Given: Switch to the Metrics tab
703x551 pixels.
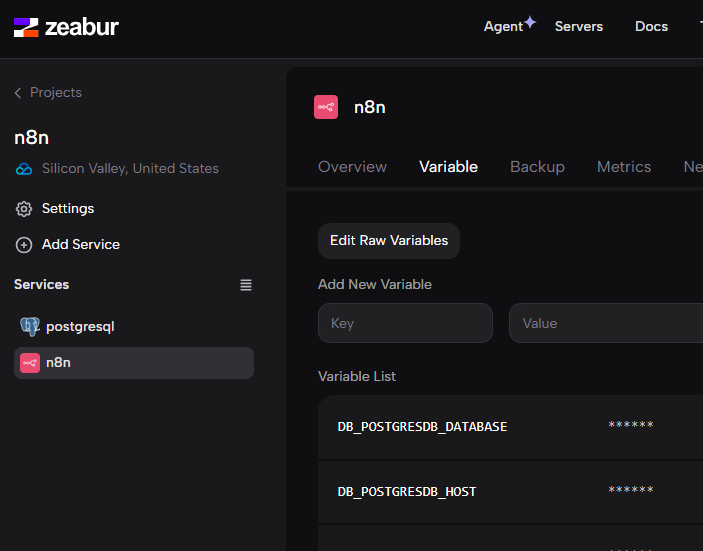Looking at the screenshot, I should [x=624, y=167].
